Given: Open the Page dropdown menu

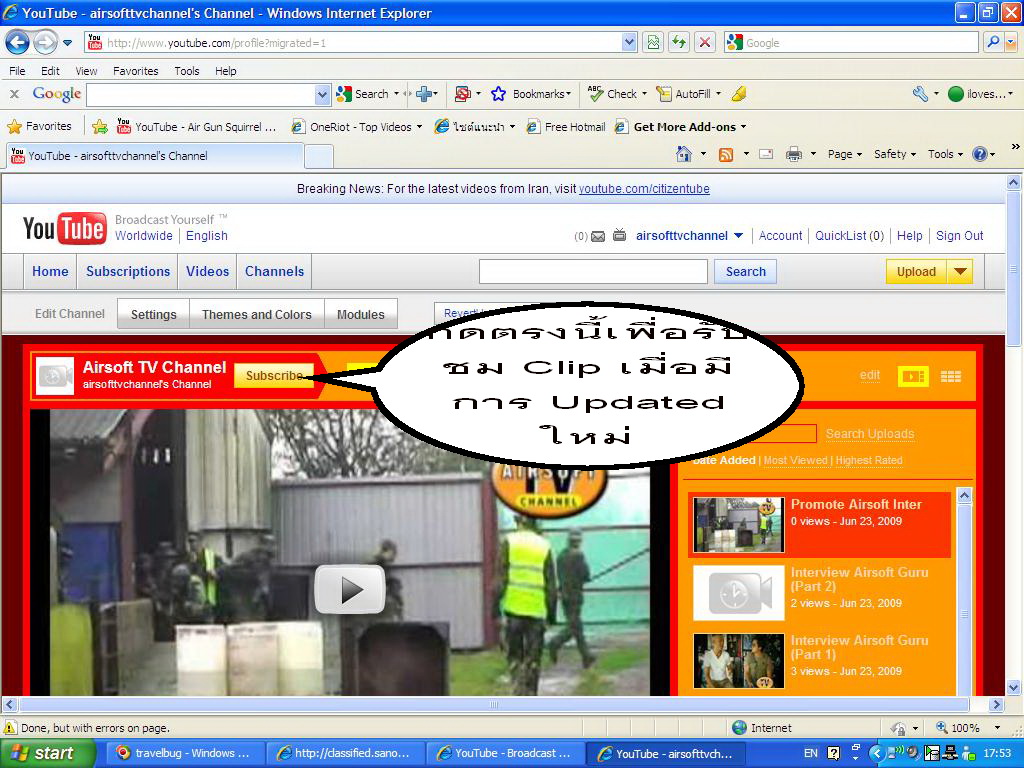Looking at the screenshot, I should coord(845,154).
